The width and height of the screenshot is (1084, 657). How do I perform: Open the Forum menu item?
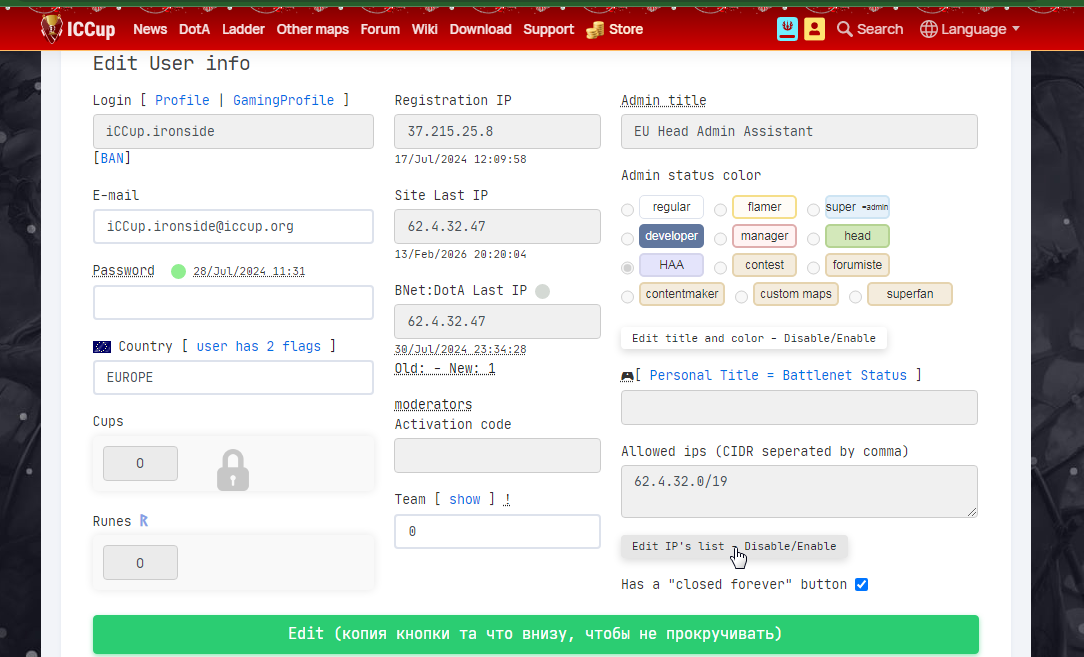[x=380, y=29]
